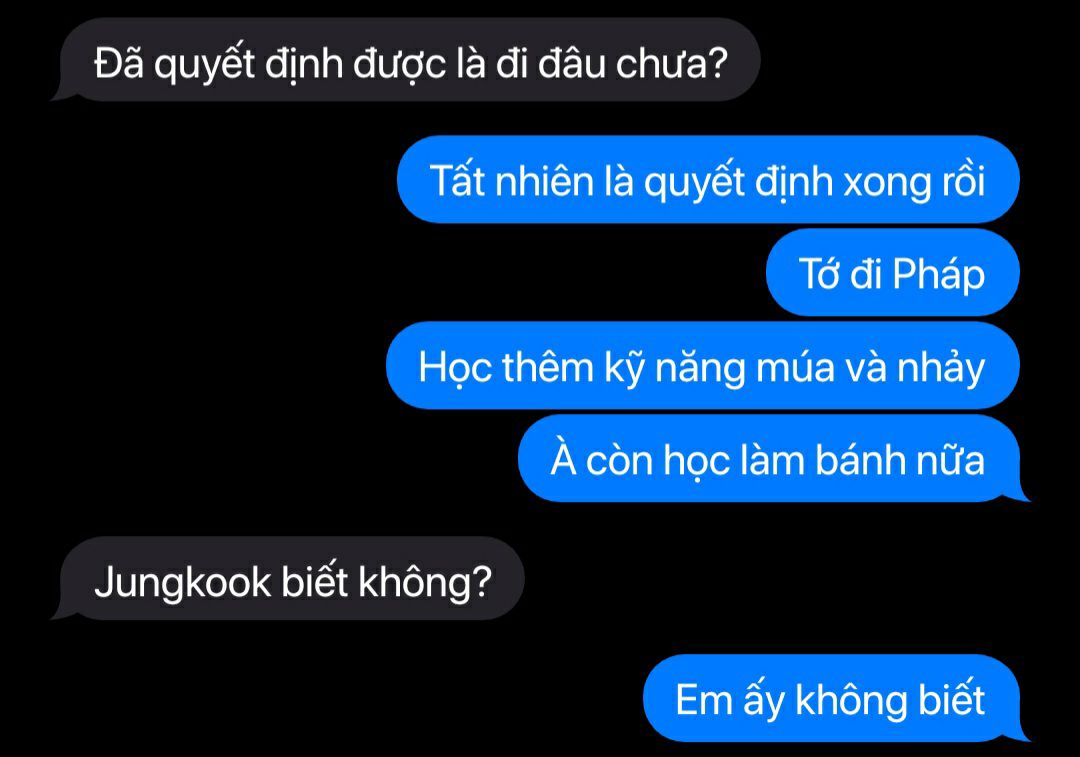Tap the 'Học thêm kỹ năng múa và nhảy' bubble
Image resolution: width=1080 pixels, height=757 pixels.
tap(703, 366)
